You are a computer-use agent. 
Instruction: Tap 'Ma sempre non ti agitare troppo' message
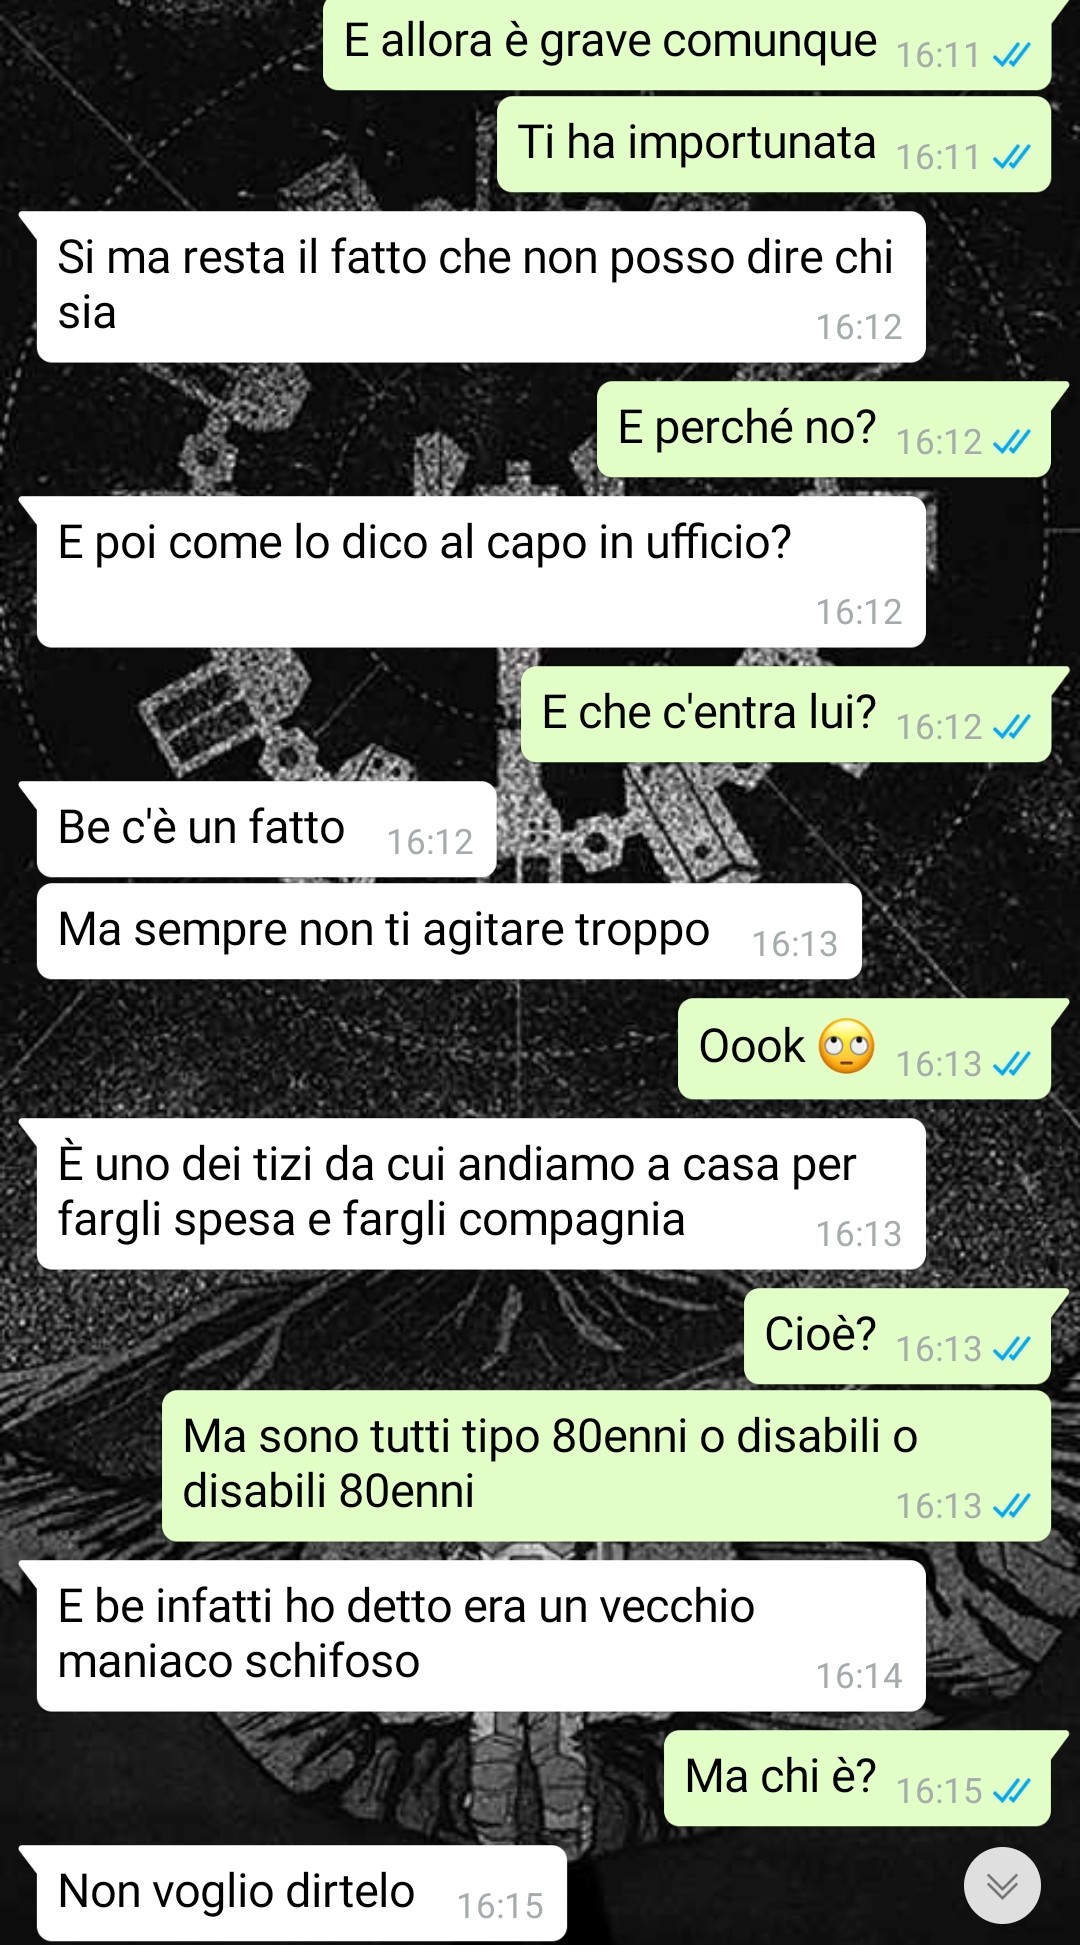(448, 931)
